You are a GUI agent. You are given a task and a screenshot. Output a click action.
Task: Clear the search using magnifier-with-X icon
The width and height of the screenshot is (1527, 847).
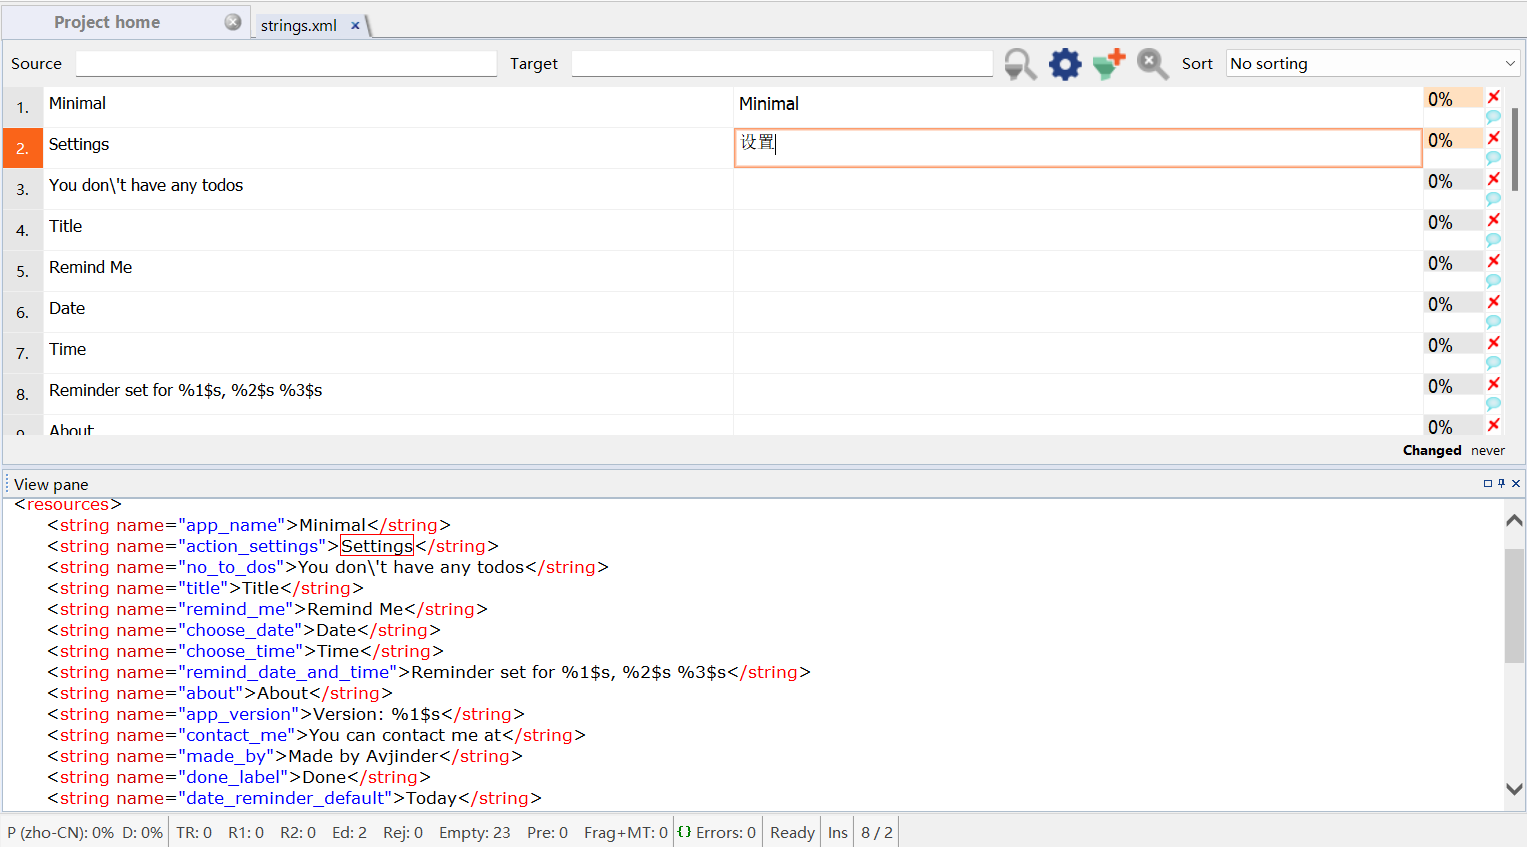[1152, 63]
